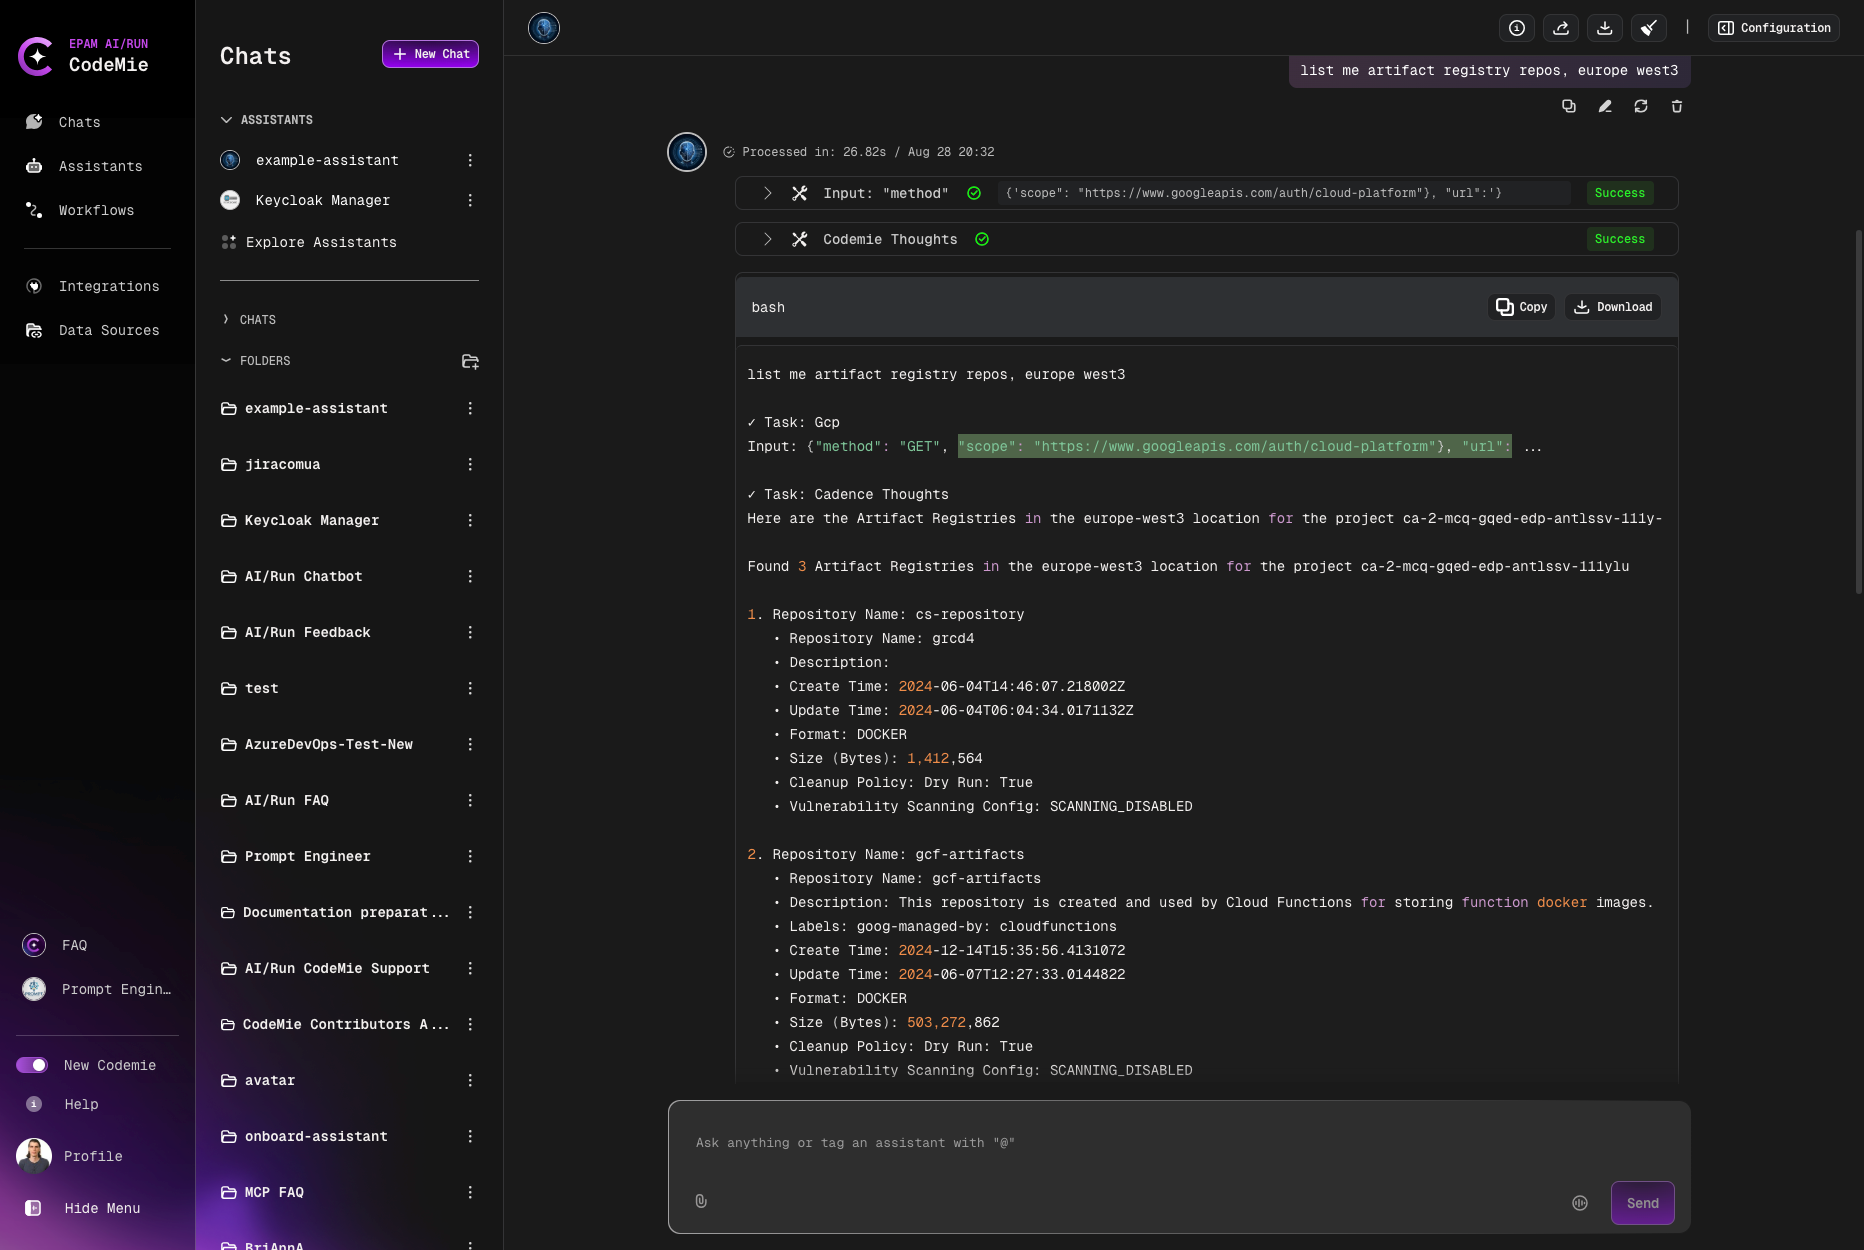Open the Configuration panel
Viewport: 1864px width, 1250px height.
(x=1773, y=28)
